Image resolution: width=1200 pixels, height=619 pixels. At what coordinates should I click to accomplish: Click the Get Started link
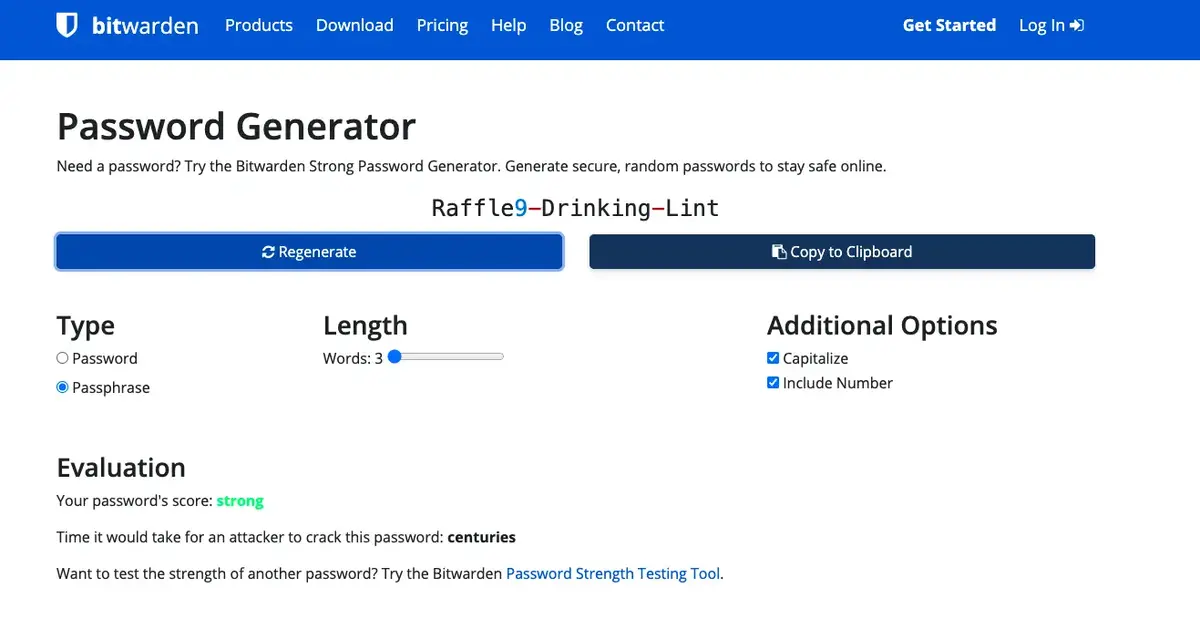point(949,25)
